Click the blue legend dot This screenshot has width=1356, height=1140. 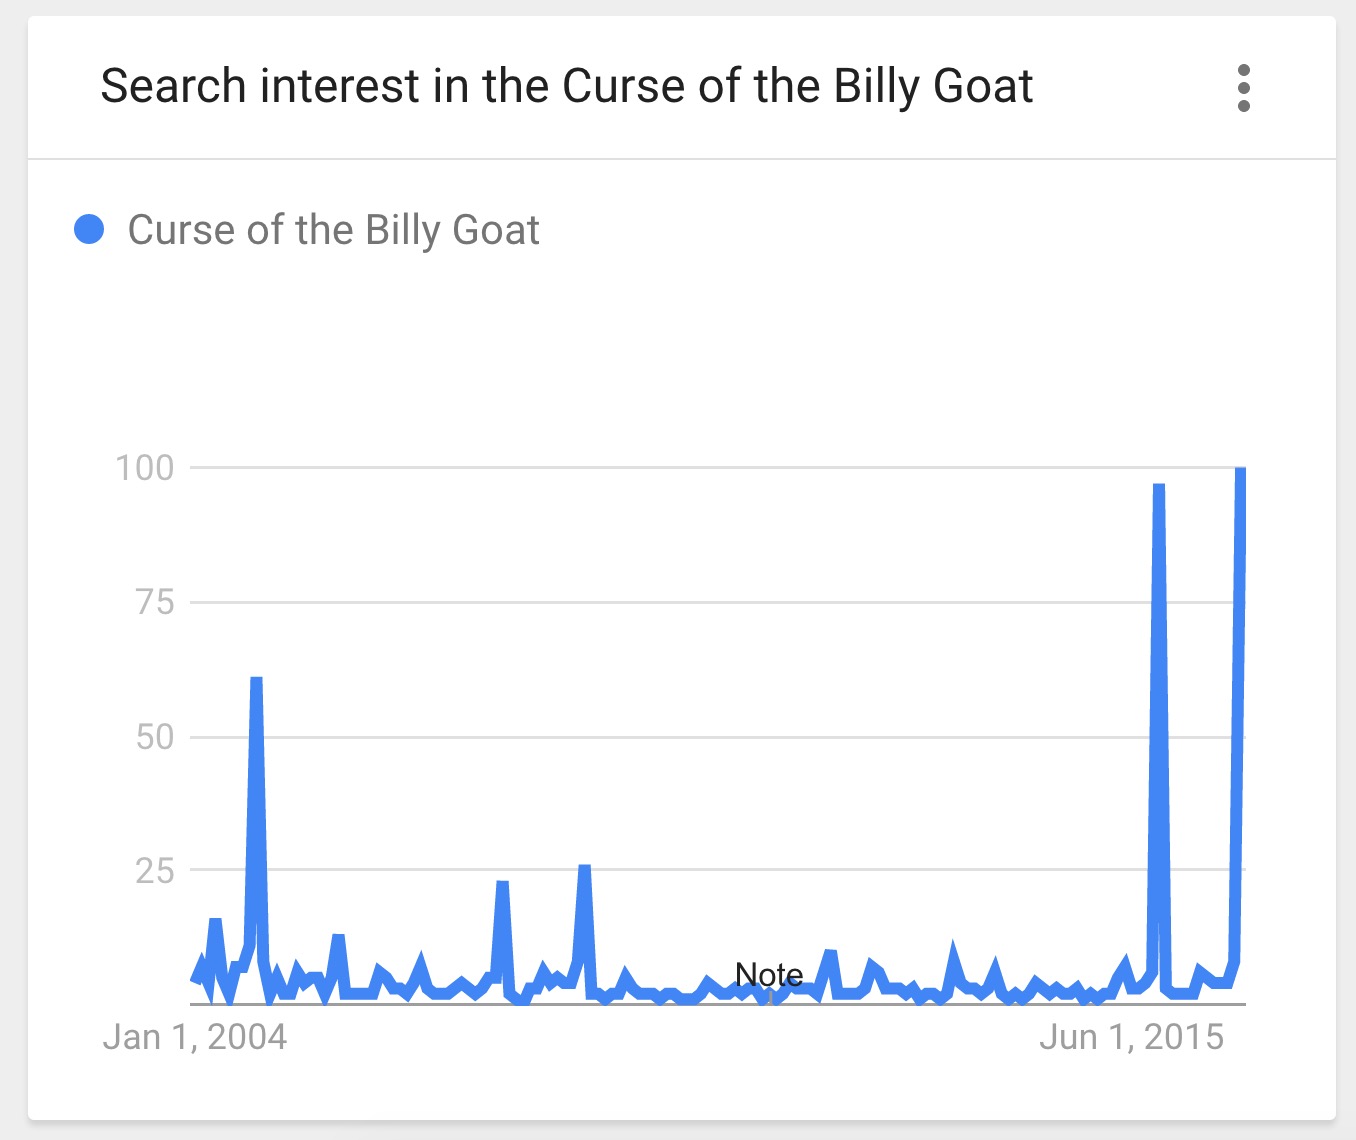[x=89, y=229]
